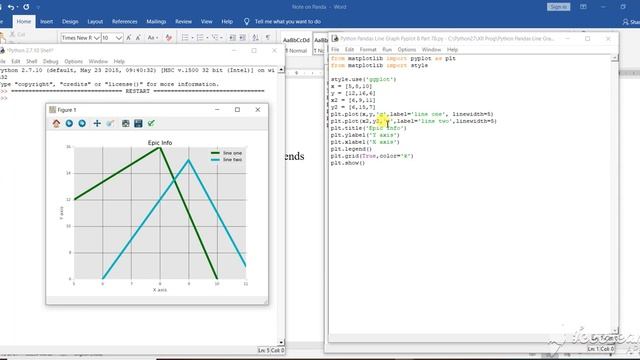Open the green check figure options icon
Screen dimensions: 640x360
click(151, 123)
